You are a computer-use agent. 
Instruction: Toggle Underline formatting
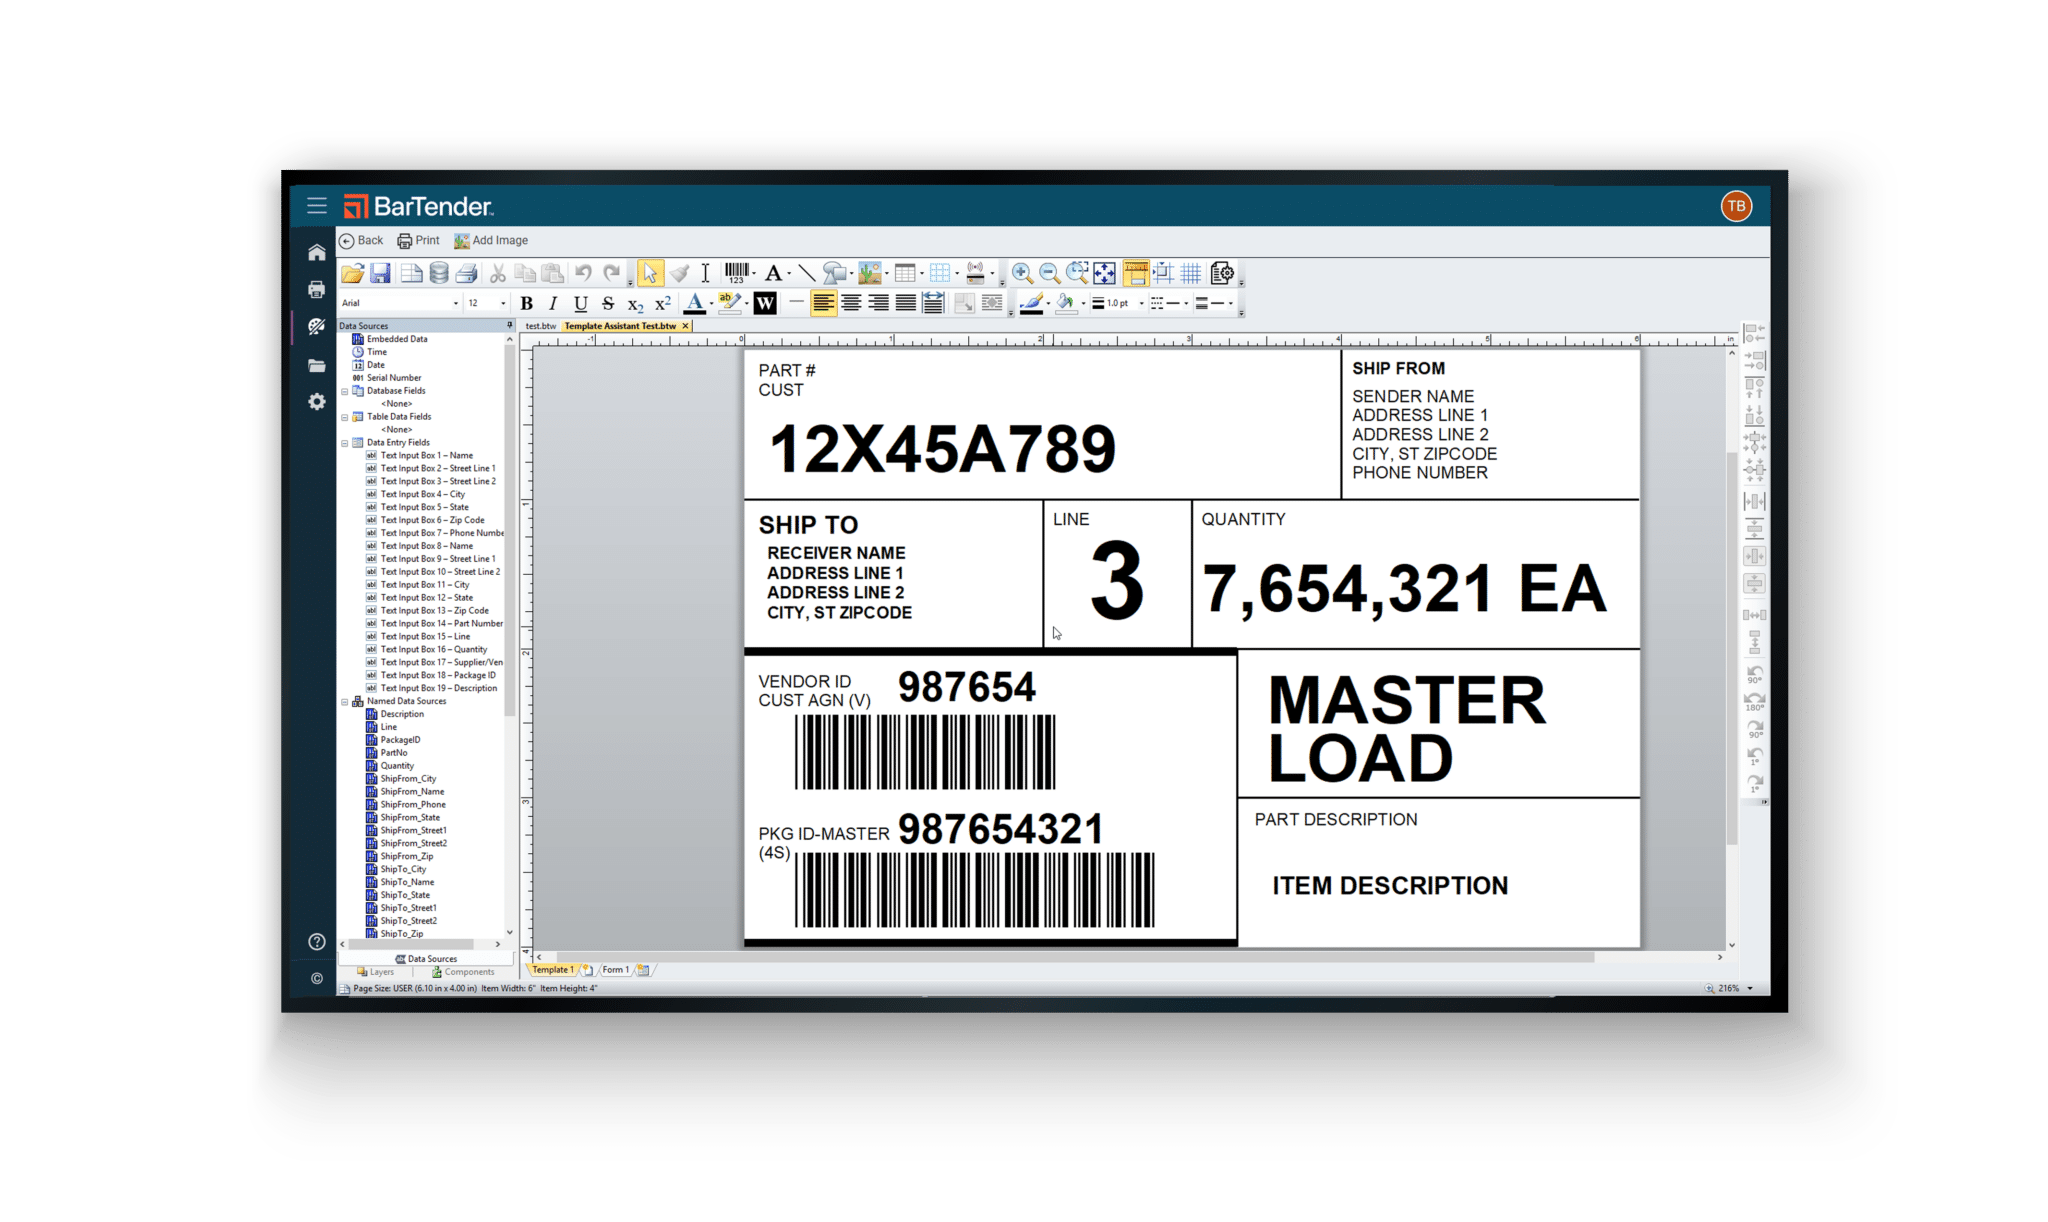[x=580, y=303]
